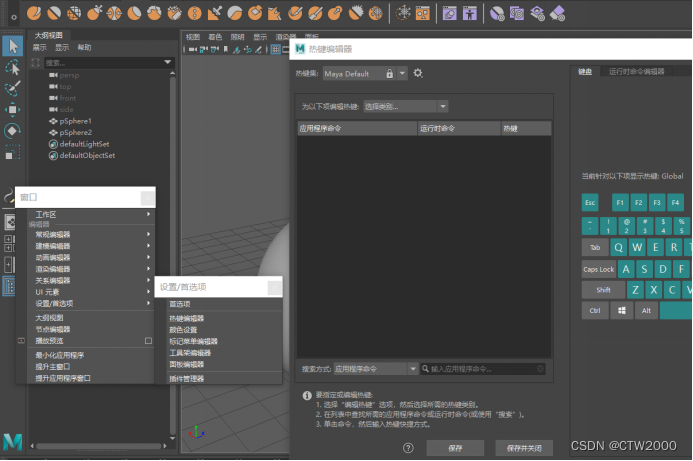Open the hotkey set dropdown arrow

pos(402,73)
